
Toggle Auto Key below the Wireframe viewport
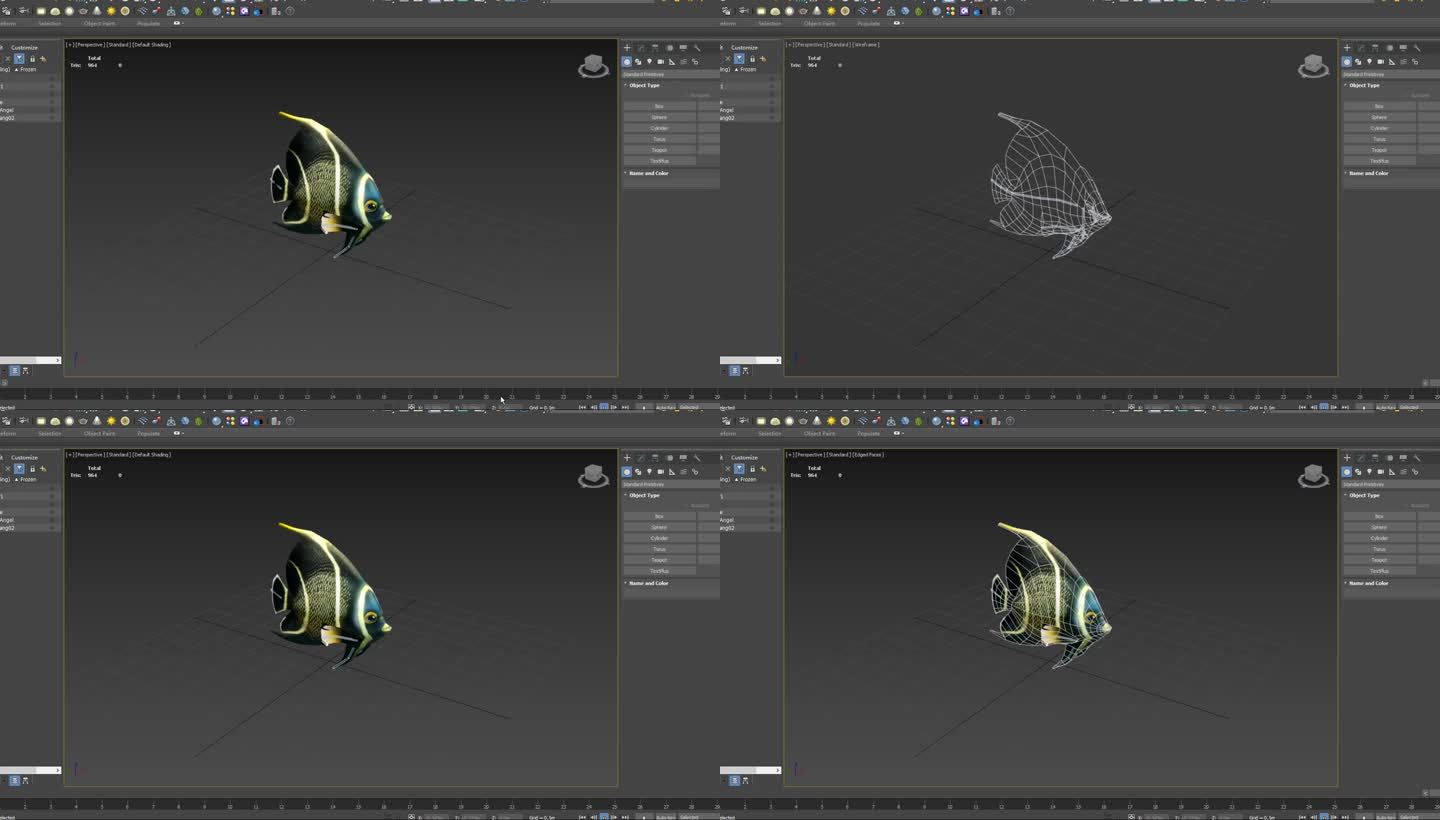[x=1386, y=407]
